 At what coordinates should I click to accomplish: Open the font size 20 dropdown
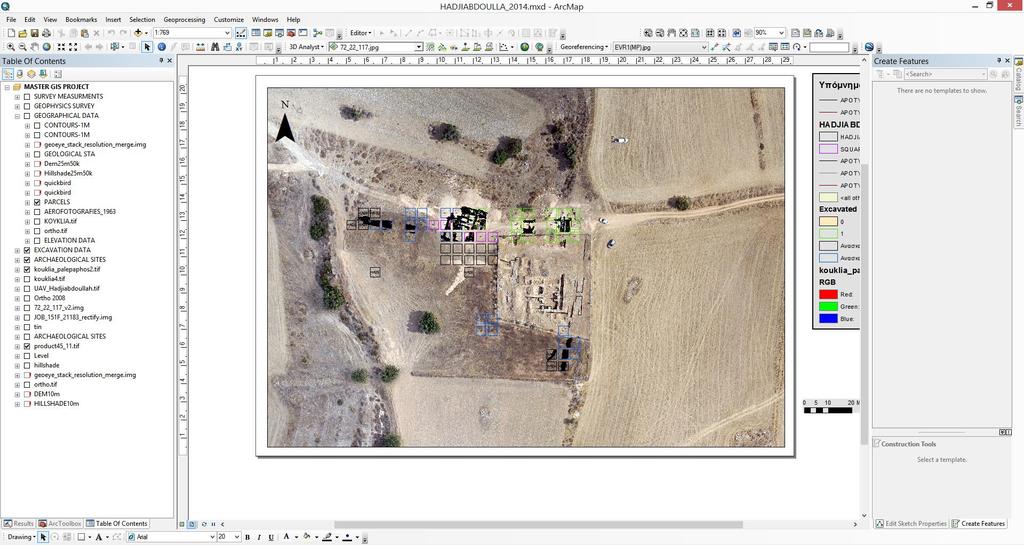point(237,537)
